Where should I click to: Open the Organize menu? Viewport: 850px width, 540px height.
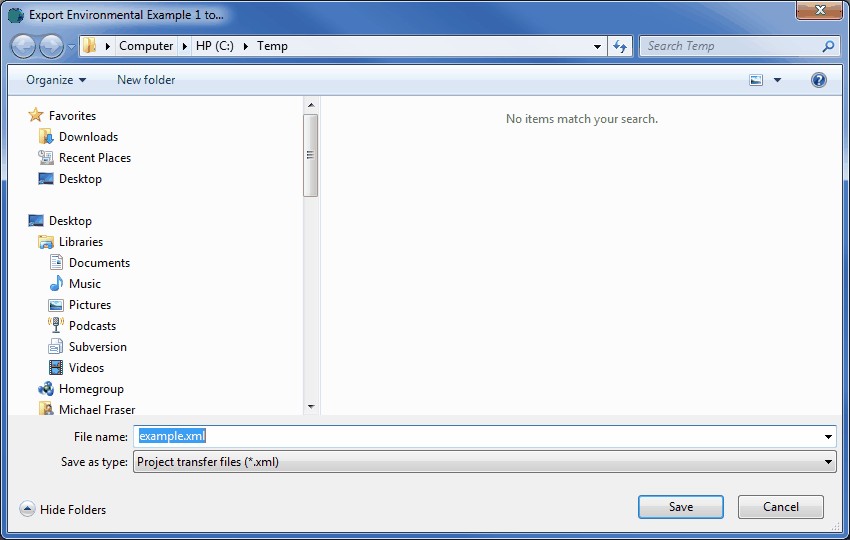tap(56, 80)
